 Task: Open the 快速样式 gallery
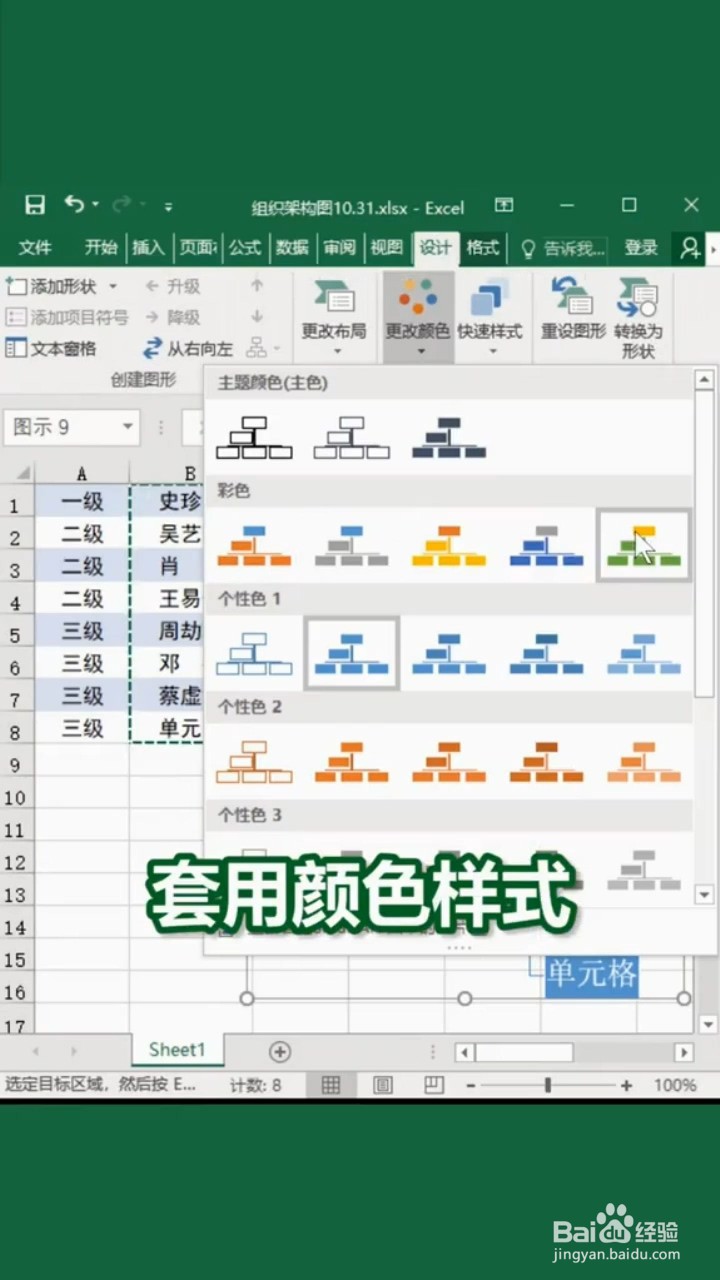(491, 318)
